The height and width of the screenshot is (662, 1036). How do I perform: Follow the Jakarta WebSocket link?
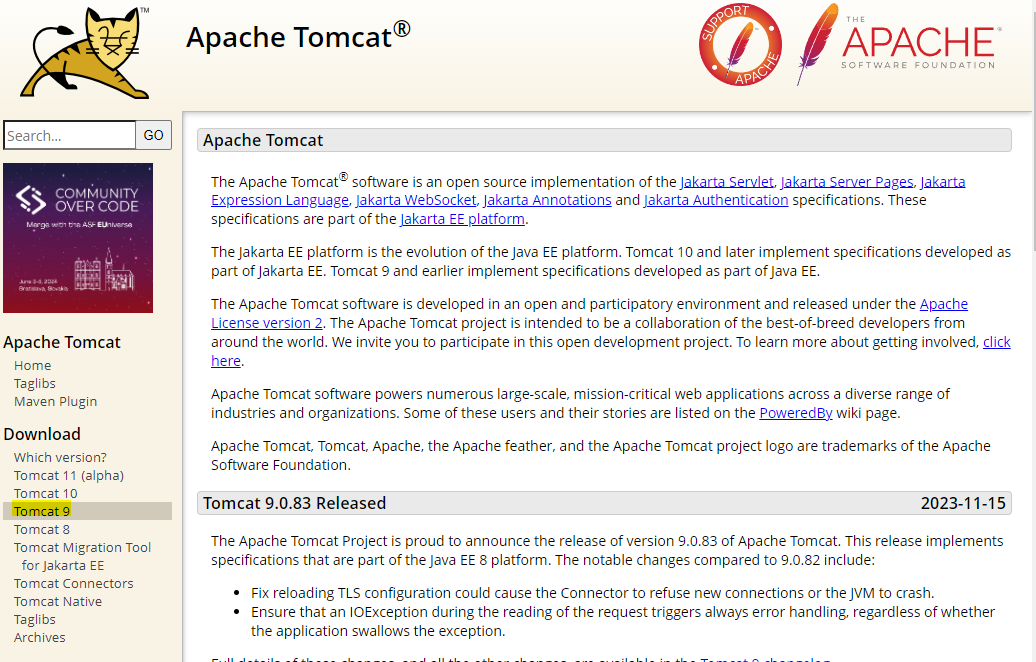(x=416, y=200)
